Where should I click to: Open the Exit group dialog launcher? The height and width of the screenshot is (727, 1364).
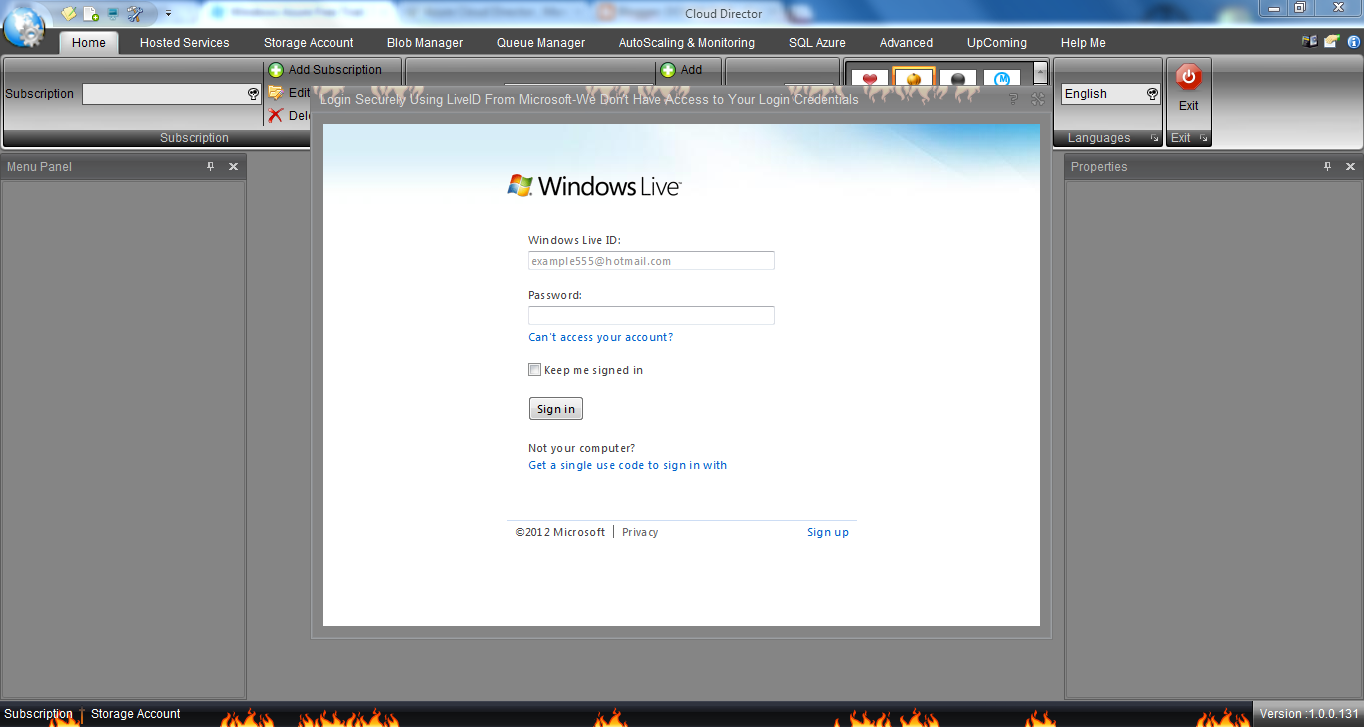click(1203, 138)
